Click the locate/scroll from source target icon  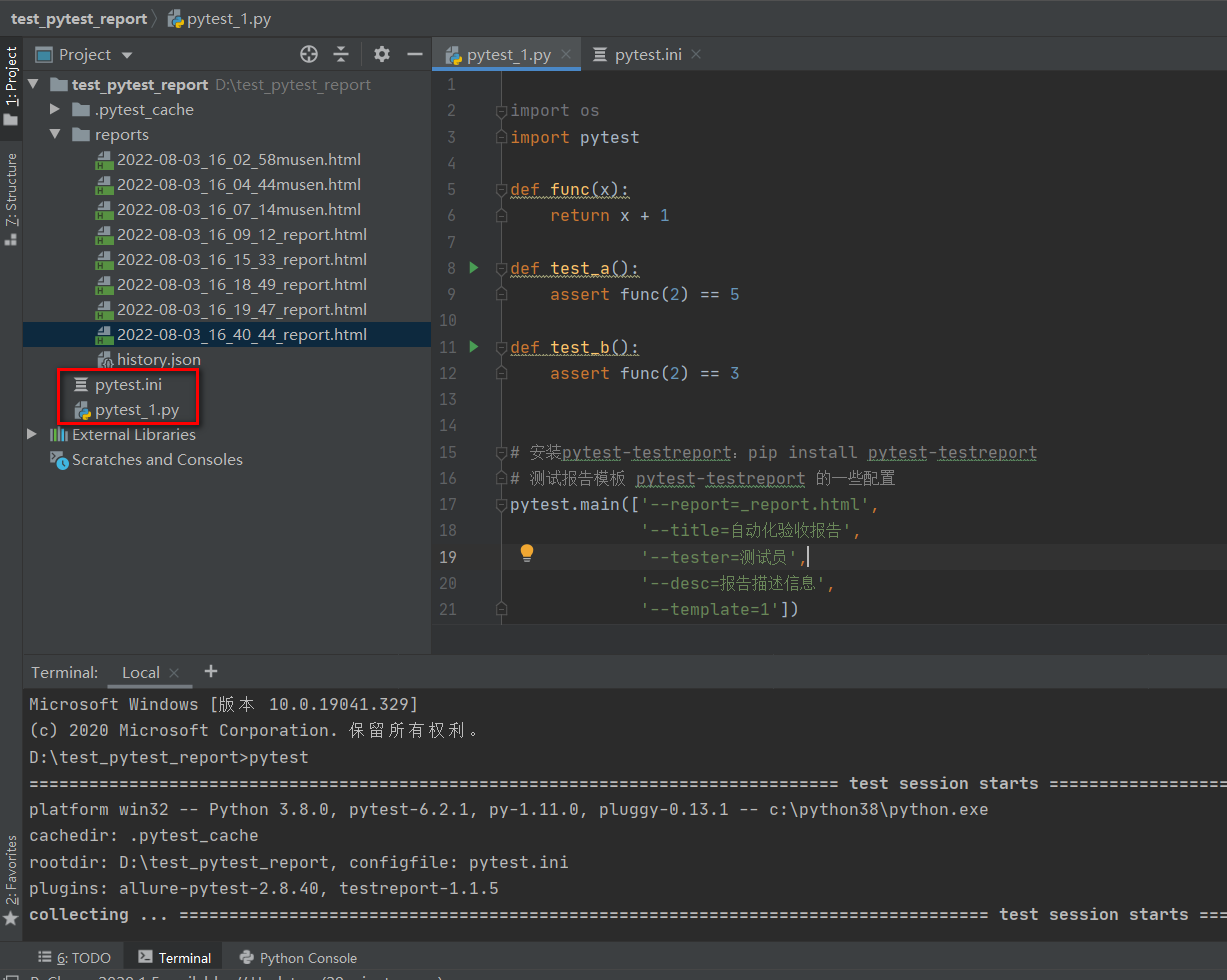click(309, 54)
